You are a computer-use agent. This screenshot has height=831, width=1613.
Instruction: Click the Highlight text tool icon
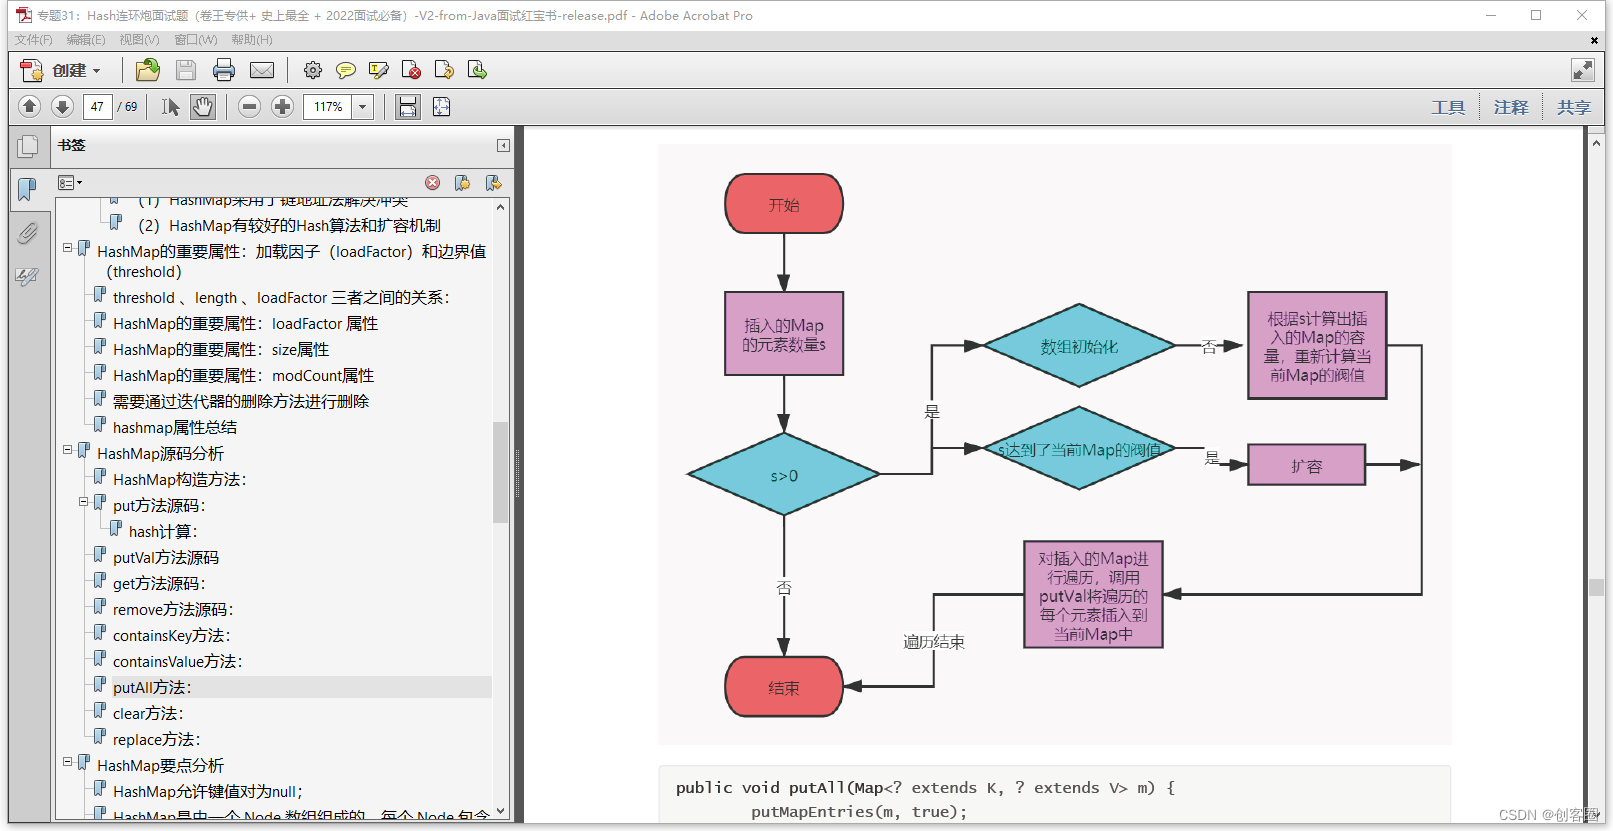pyautogui.click(x=379, y=70)
